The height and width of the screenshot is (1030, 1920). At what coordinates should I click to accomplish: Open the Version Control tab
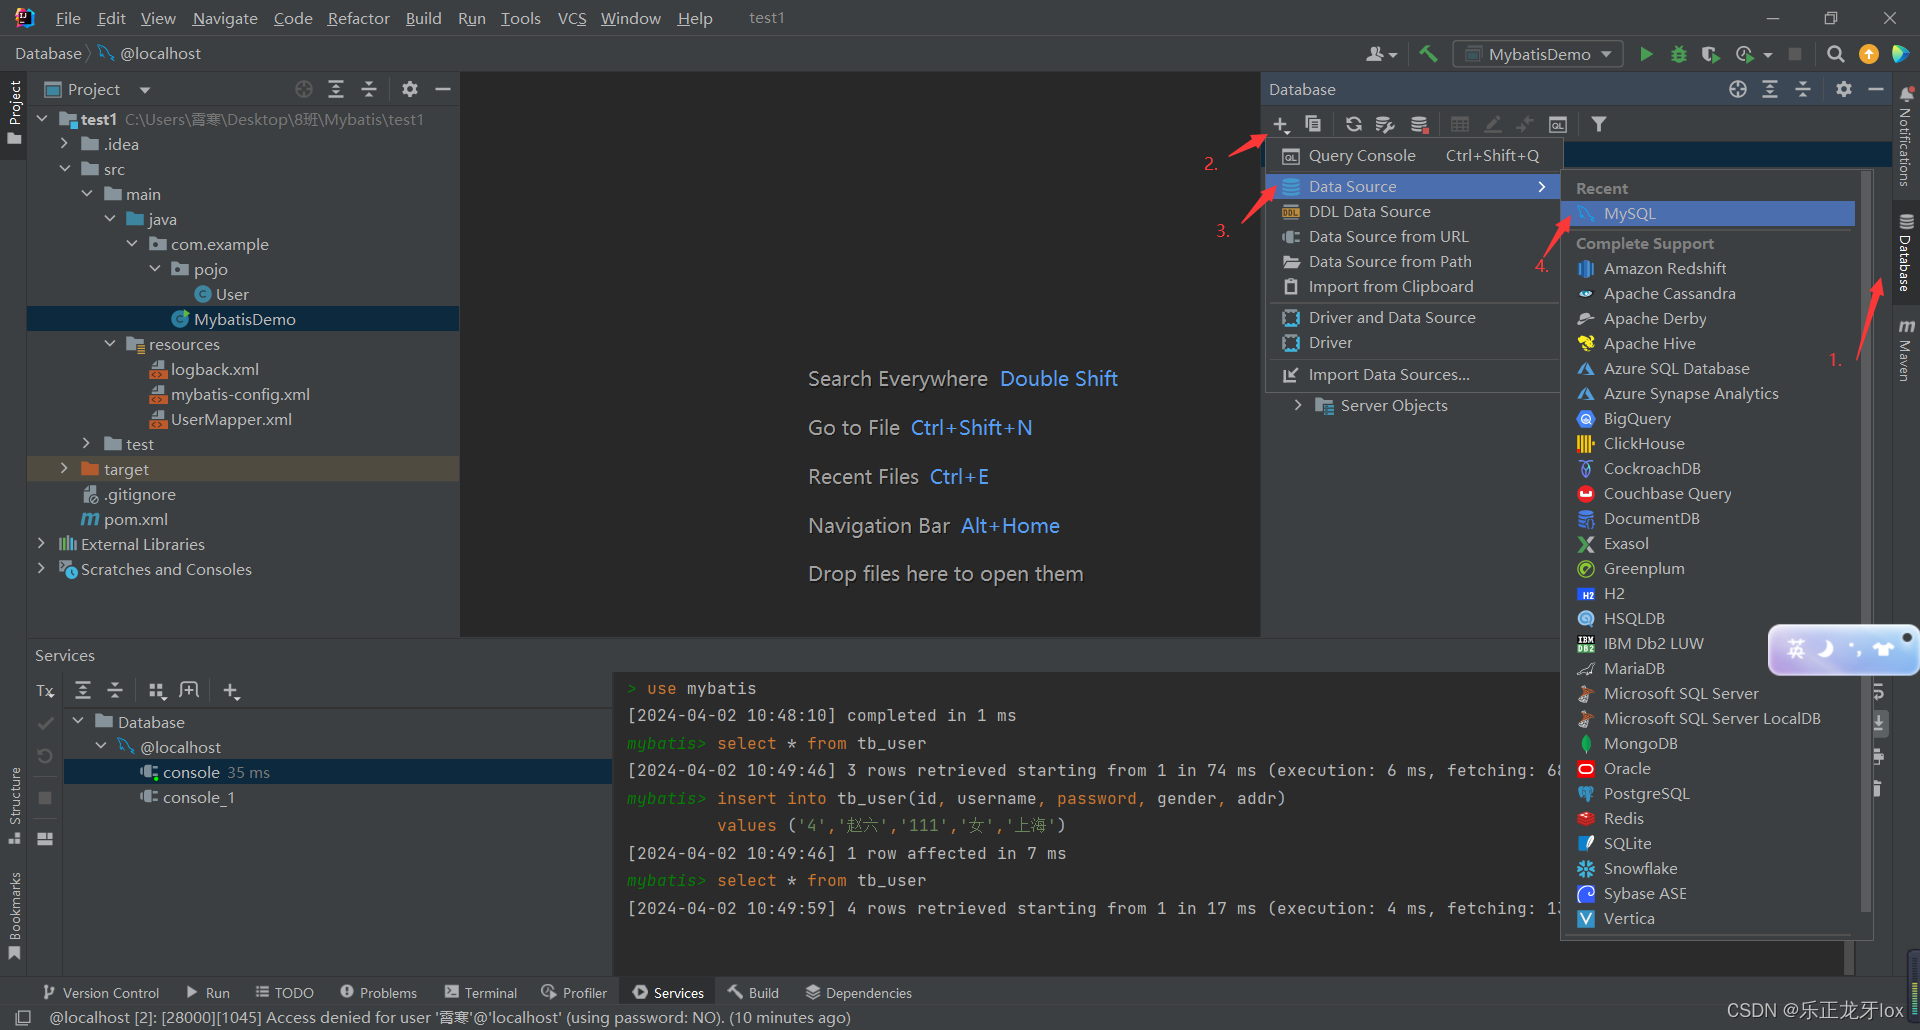coord(101,992)
